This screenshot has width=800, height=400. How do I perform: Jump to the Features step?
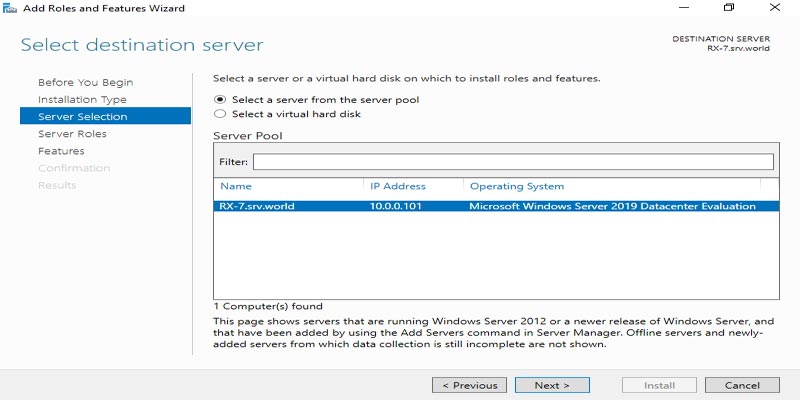click(x=61, y=151)
